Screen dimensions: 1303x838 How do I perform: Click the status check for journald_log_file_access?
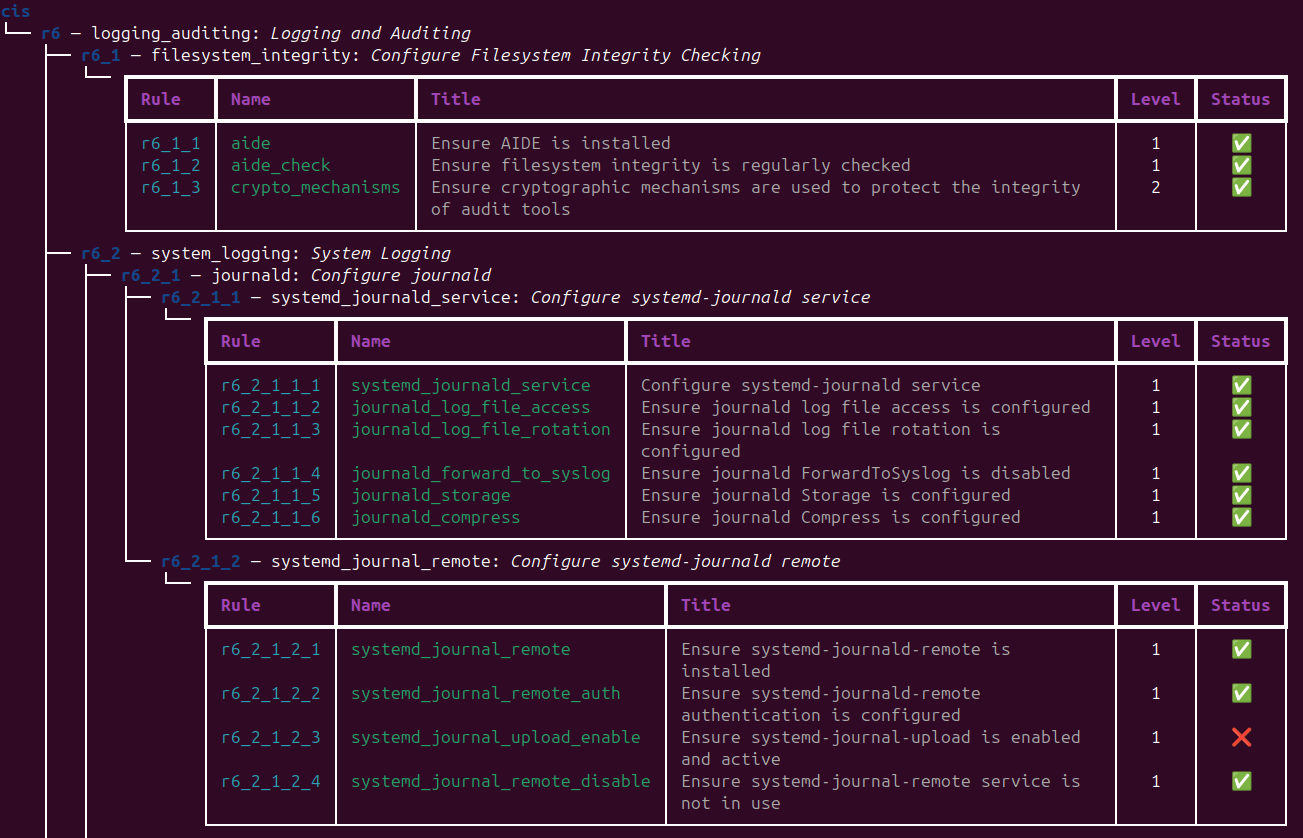coord(1241,407)
